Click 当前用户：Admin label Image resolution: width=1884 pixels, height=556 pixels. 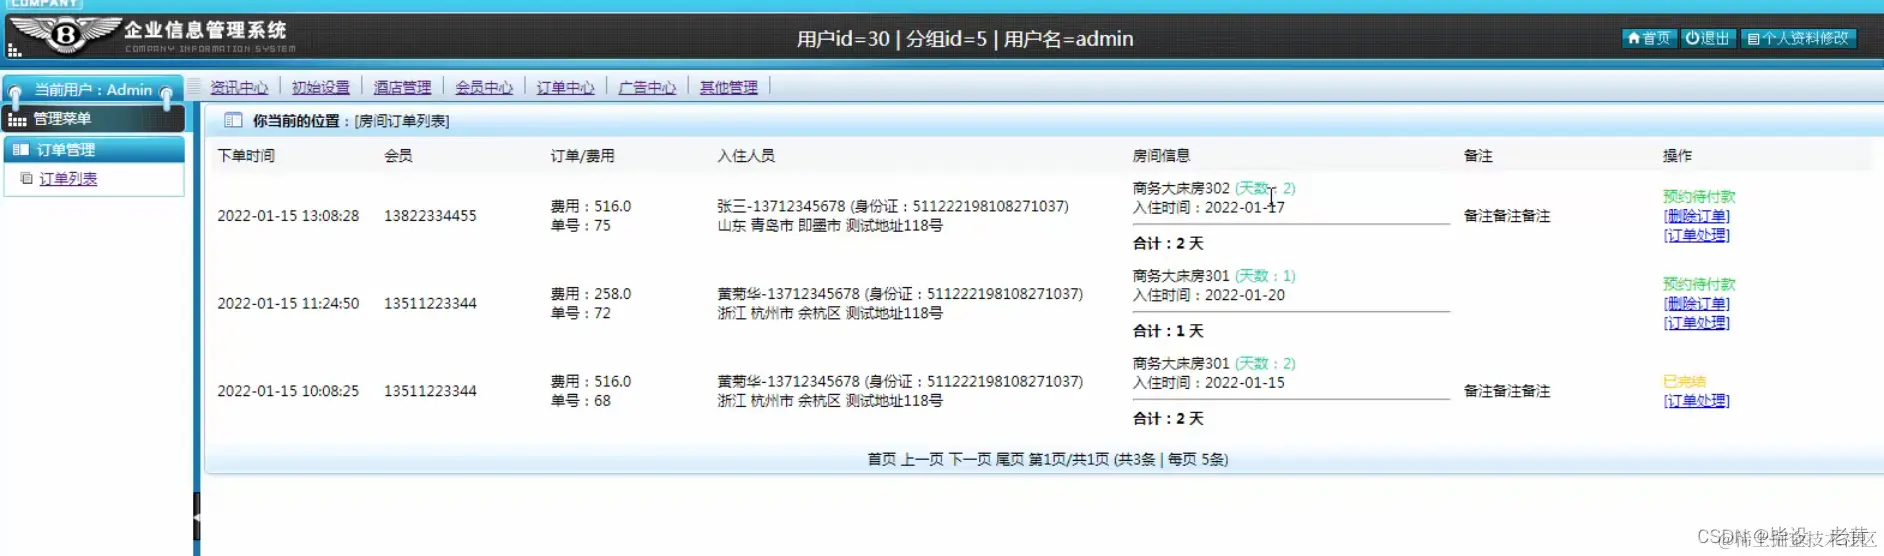coord(93,90)
